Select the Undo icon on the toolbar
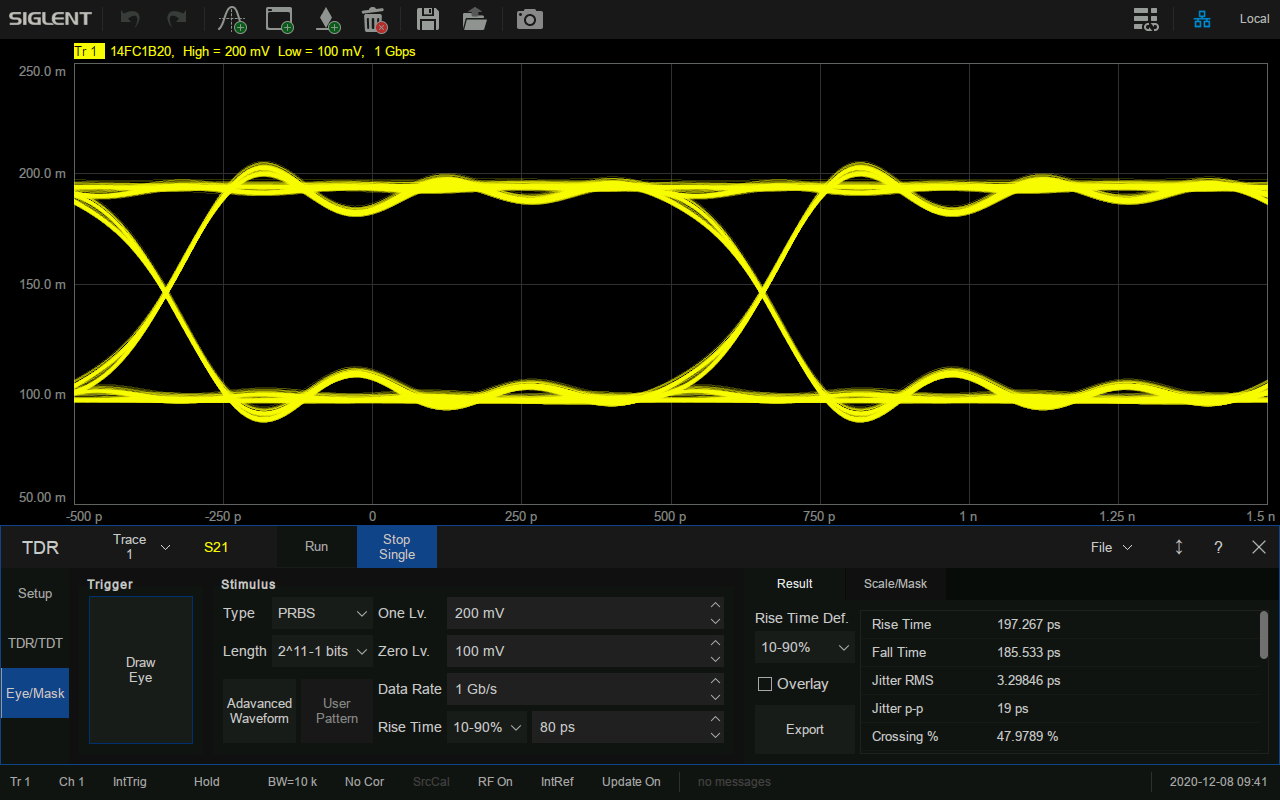 pyautogui.click(x=128, y=18)
